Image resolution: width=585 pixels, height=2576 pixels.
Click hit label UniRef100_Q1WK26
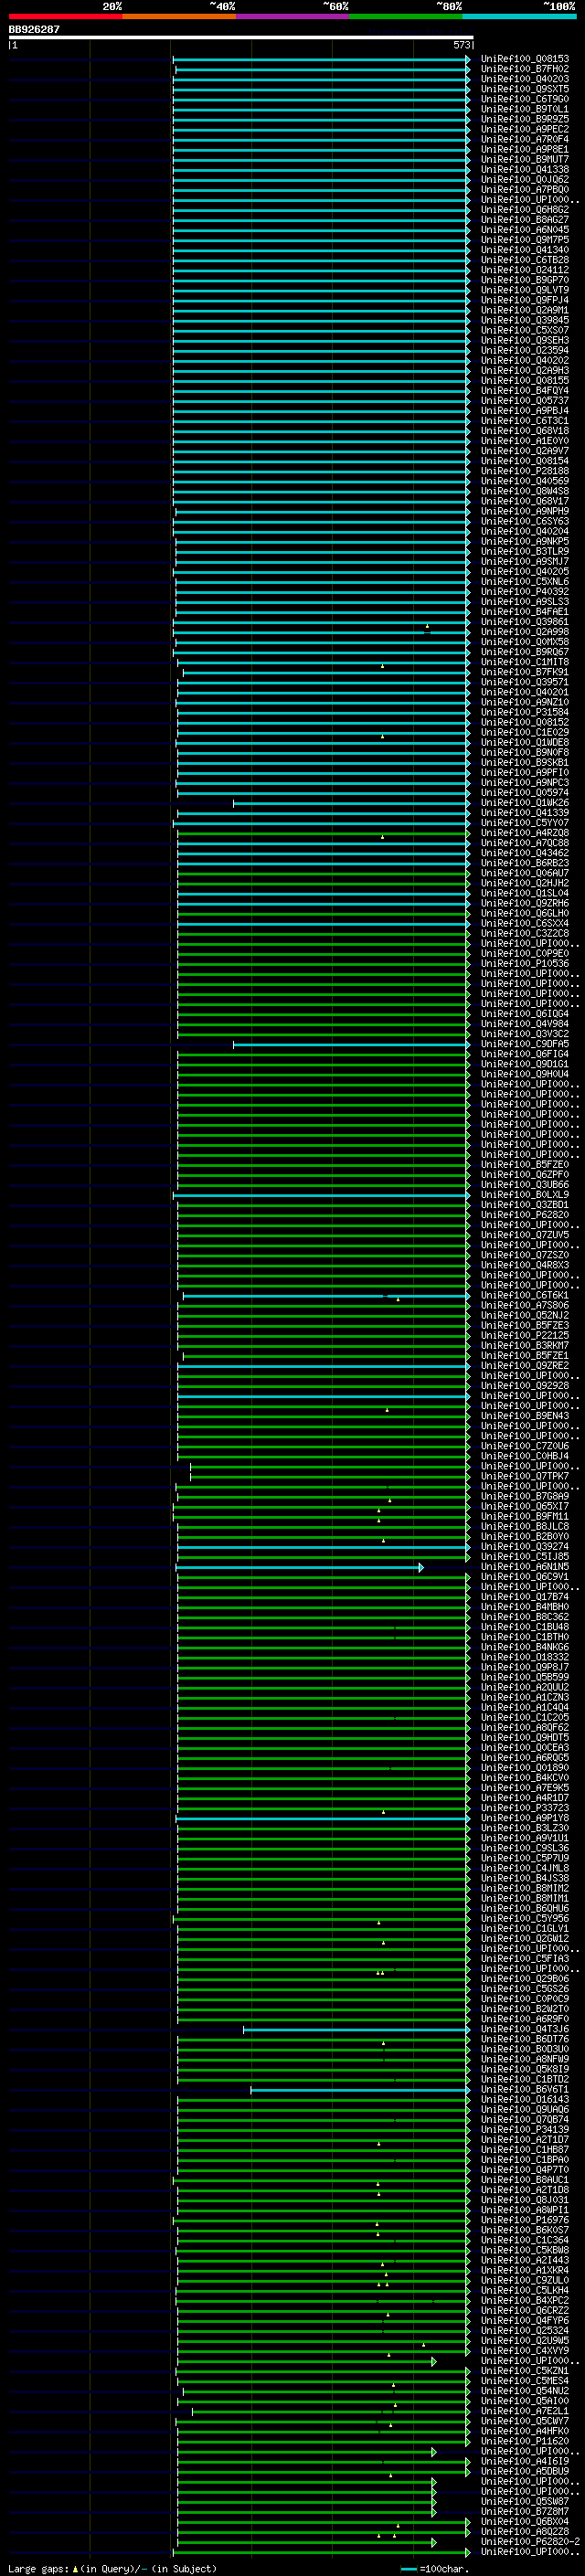tap(525, 803)
